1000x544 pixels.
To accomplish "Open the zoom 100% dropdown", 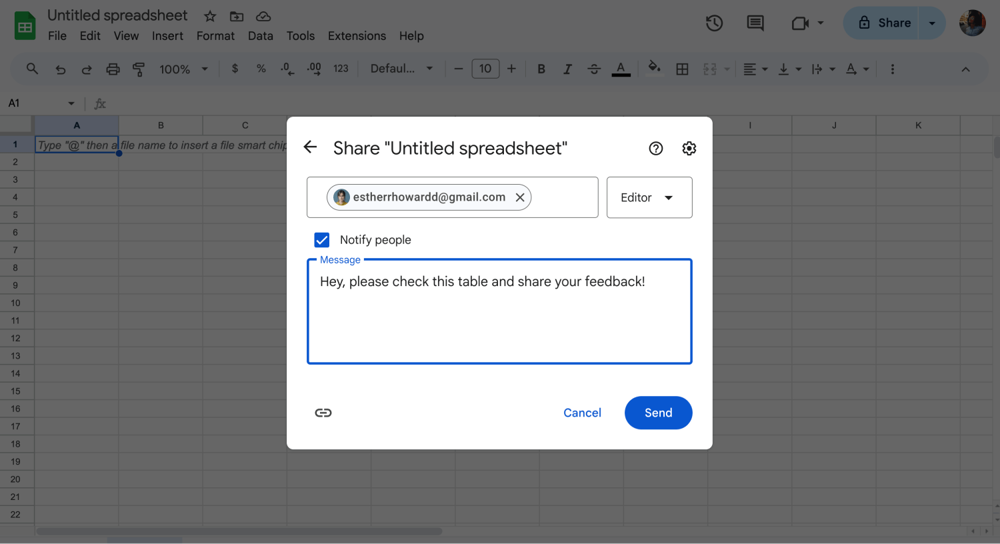I will point(183,69).
